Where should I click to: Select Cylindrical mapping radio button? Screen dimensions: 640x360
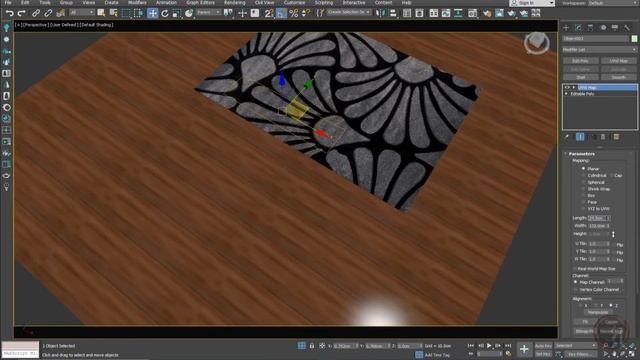[583, 176]
